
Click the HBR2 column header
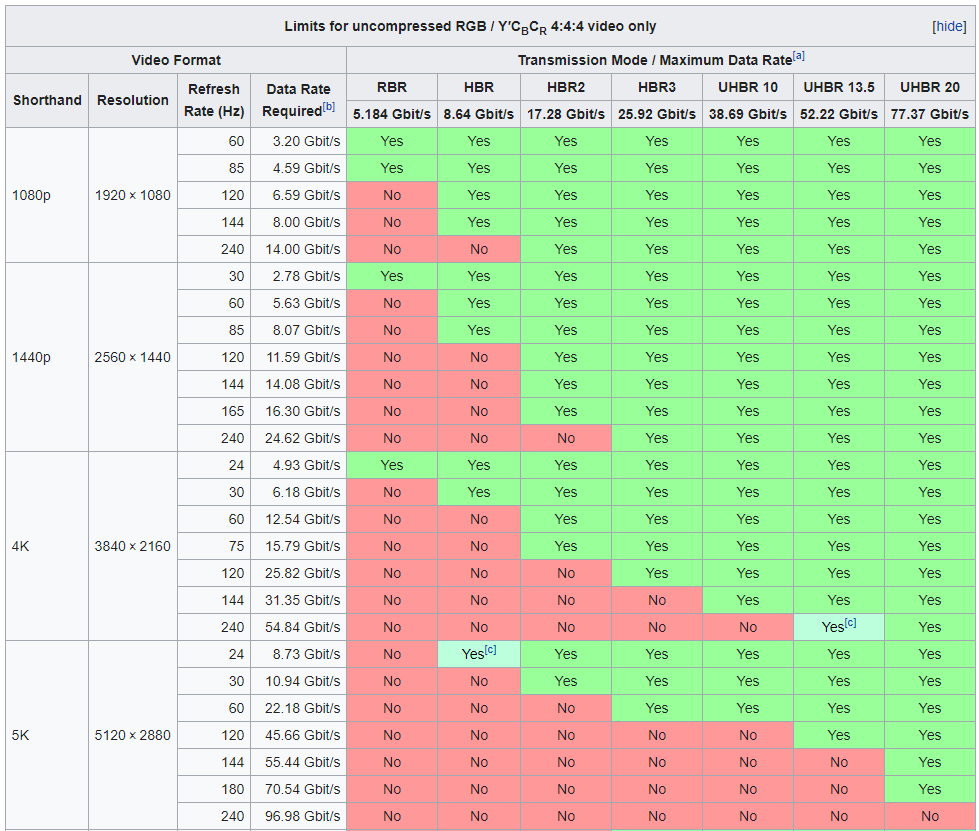point(566,87)
